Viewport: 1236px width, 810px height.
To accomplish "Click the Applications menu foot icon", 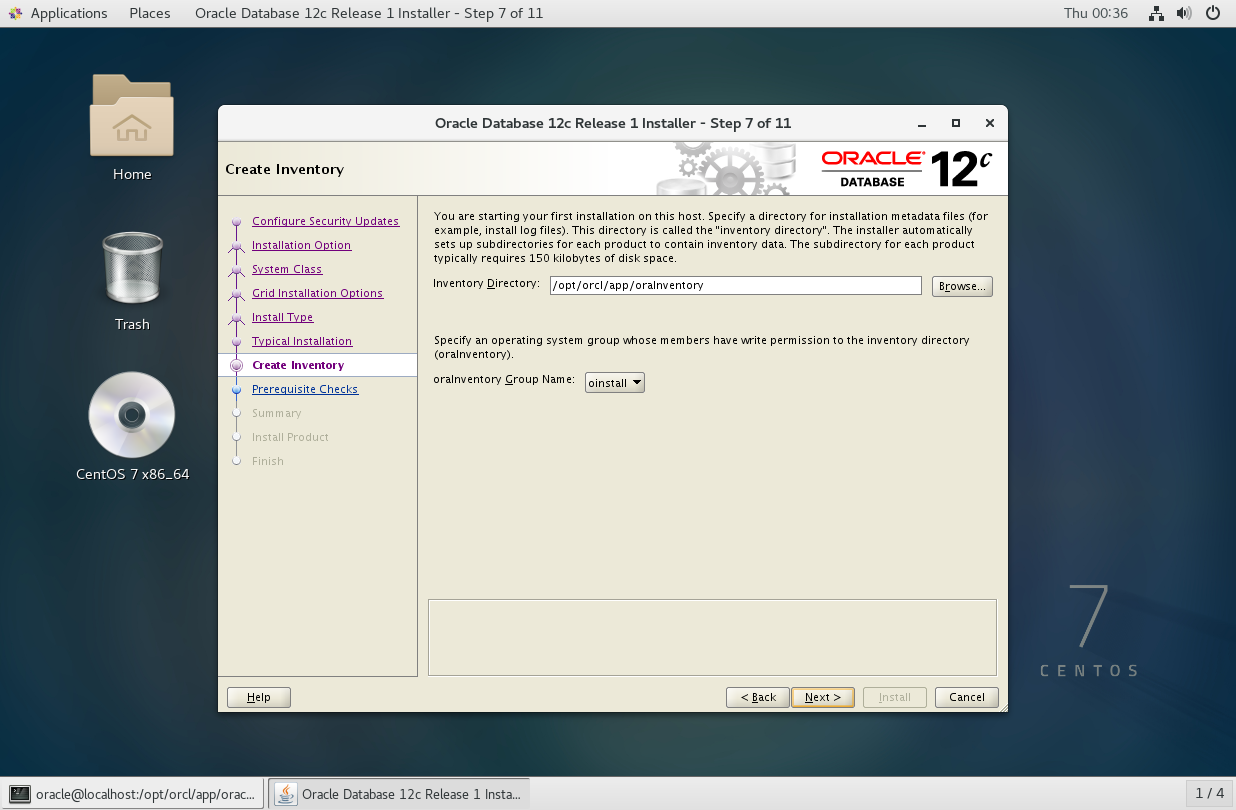I will 14,13.
